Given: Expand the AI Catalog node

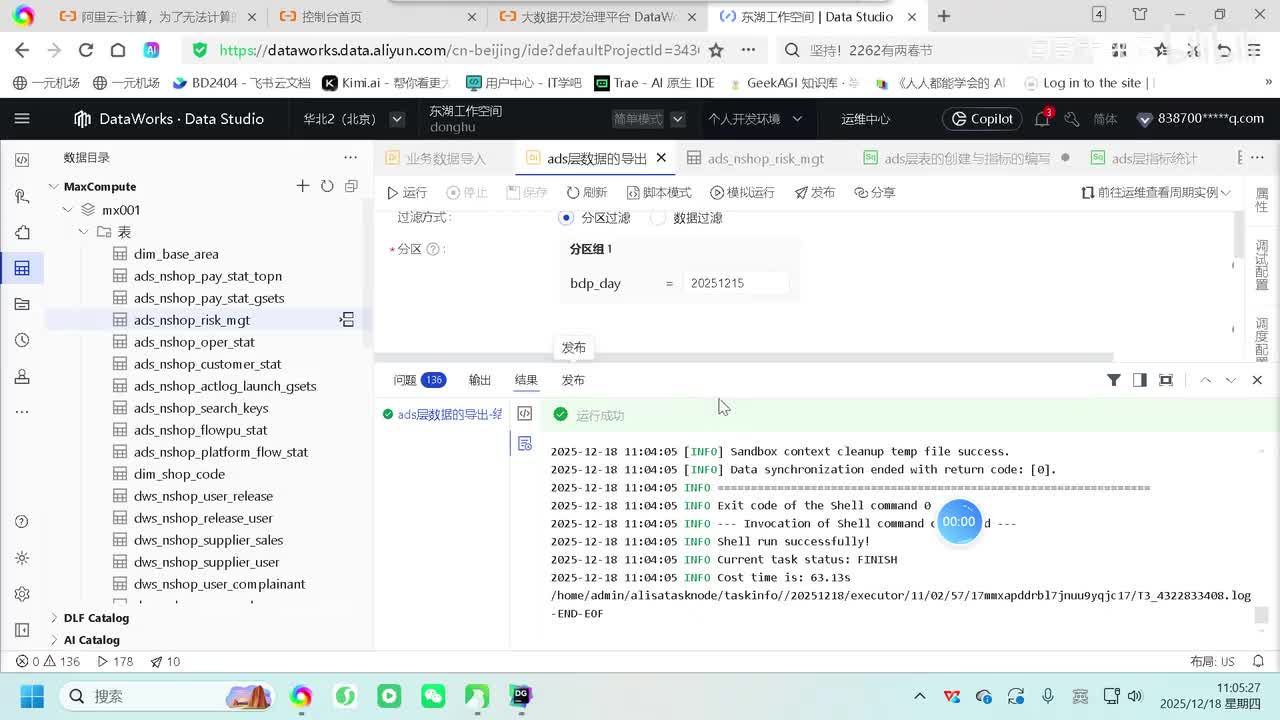Looking at the screenshot, I should tap(54, 640).
